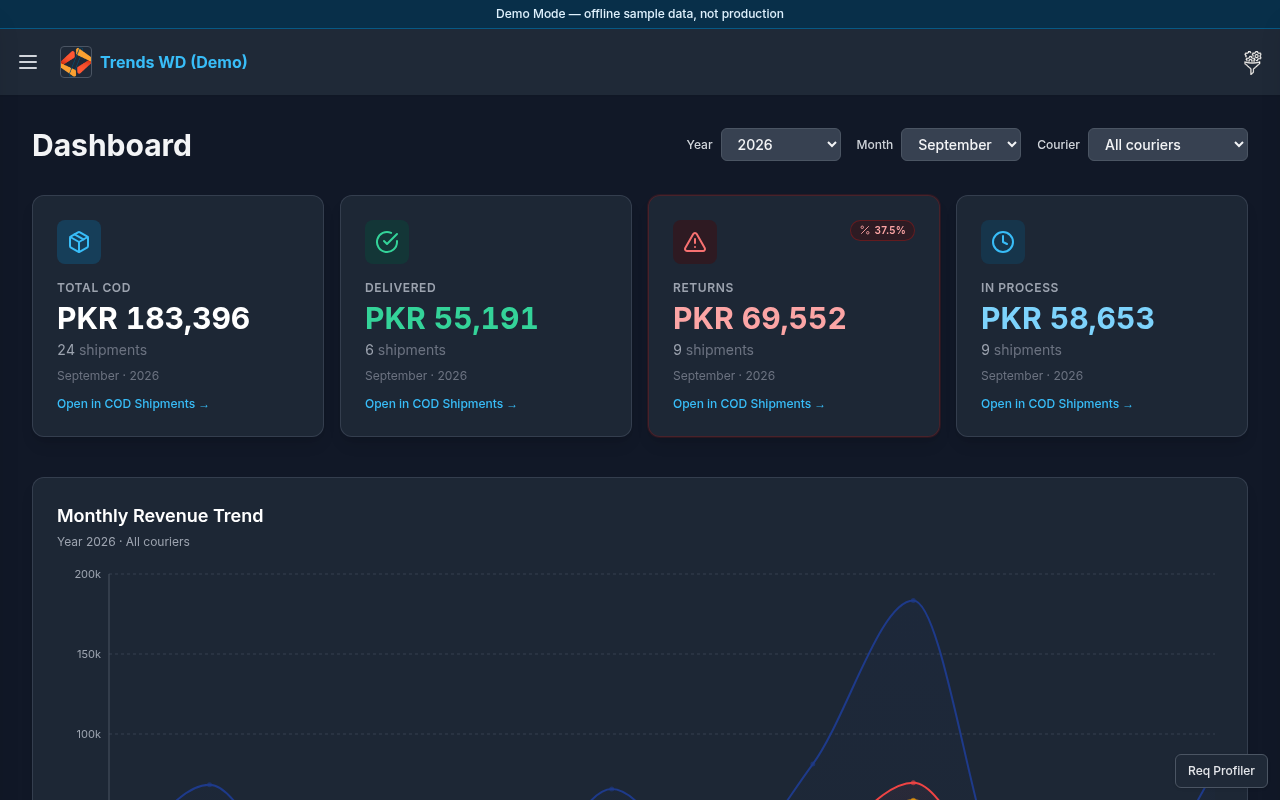This screenshot has width=1280, height=800.
Task: Click the 150k y-axis label
Action: tap(88, 654)
